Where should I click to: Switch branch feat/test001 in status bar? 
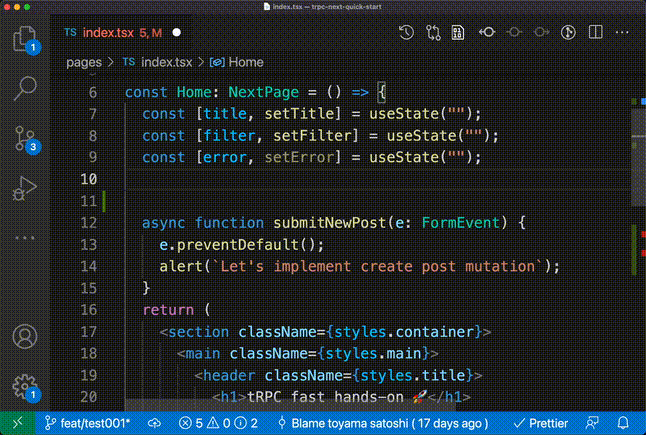click(87, 423)
